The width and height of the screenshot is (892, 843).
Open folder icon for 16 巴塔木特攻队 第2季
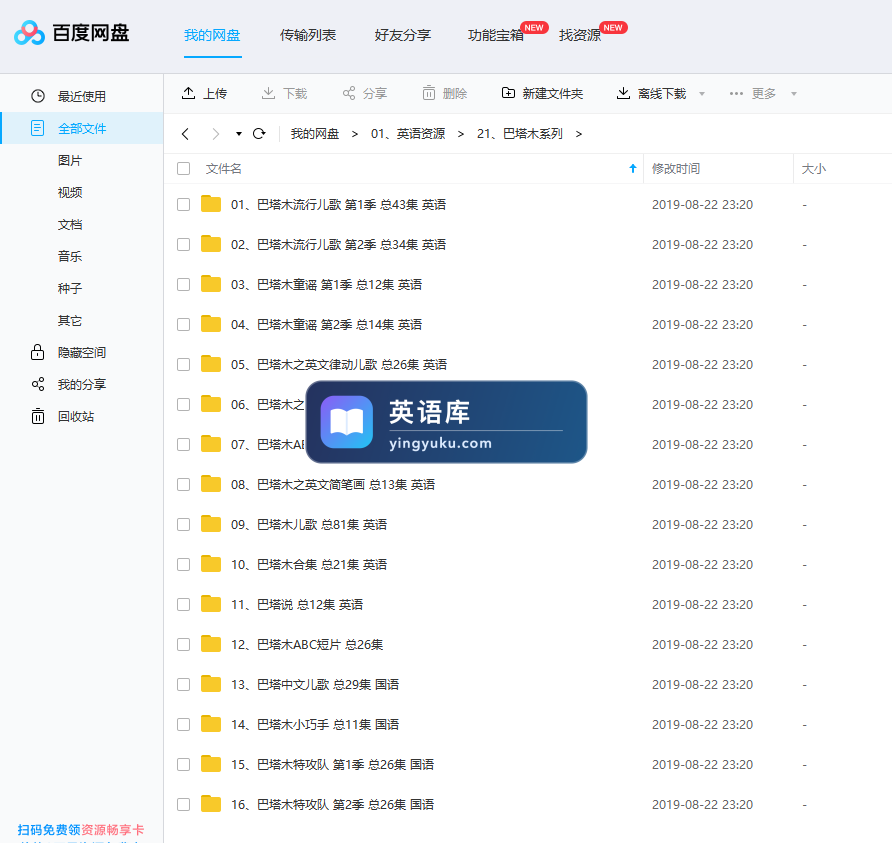click(x=211, y=804)
